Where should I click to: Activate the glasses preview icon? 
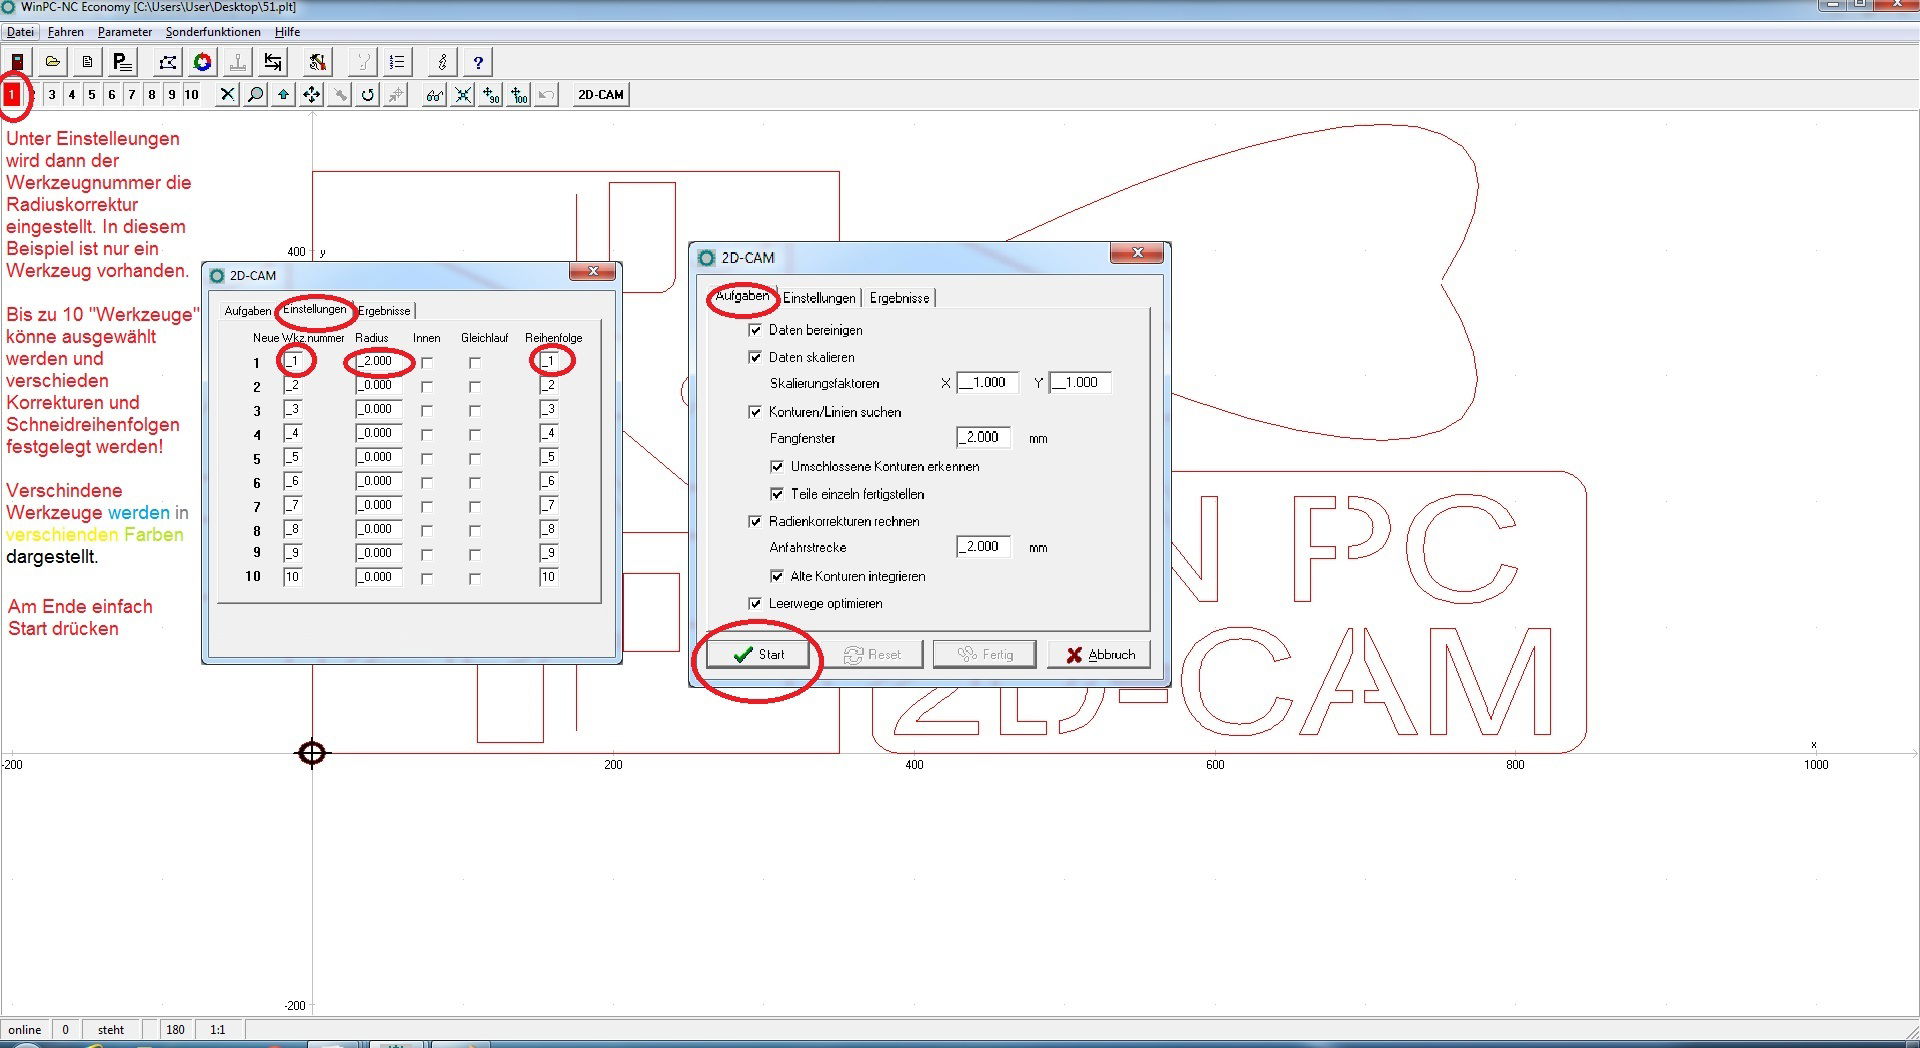pos(433,94)
